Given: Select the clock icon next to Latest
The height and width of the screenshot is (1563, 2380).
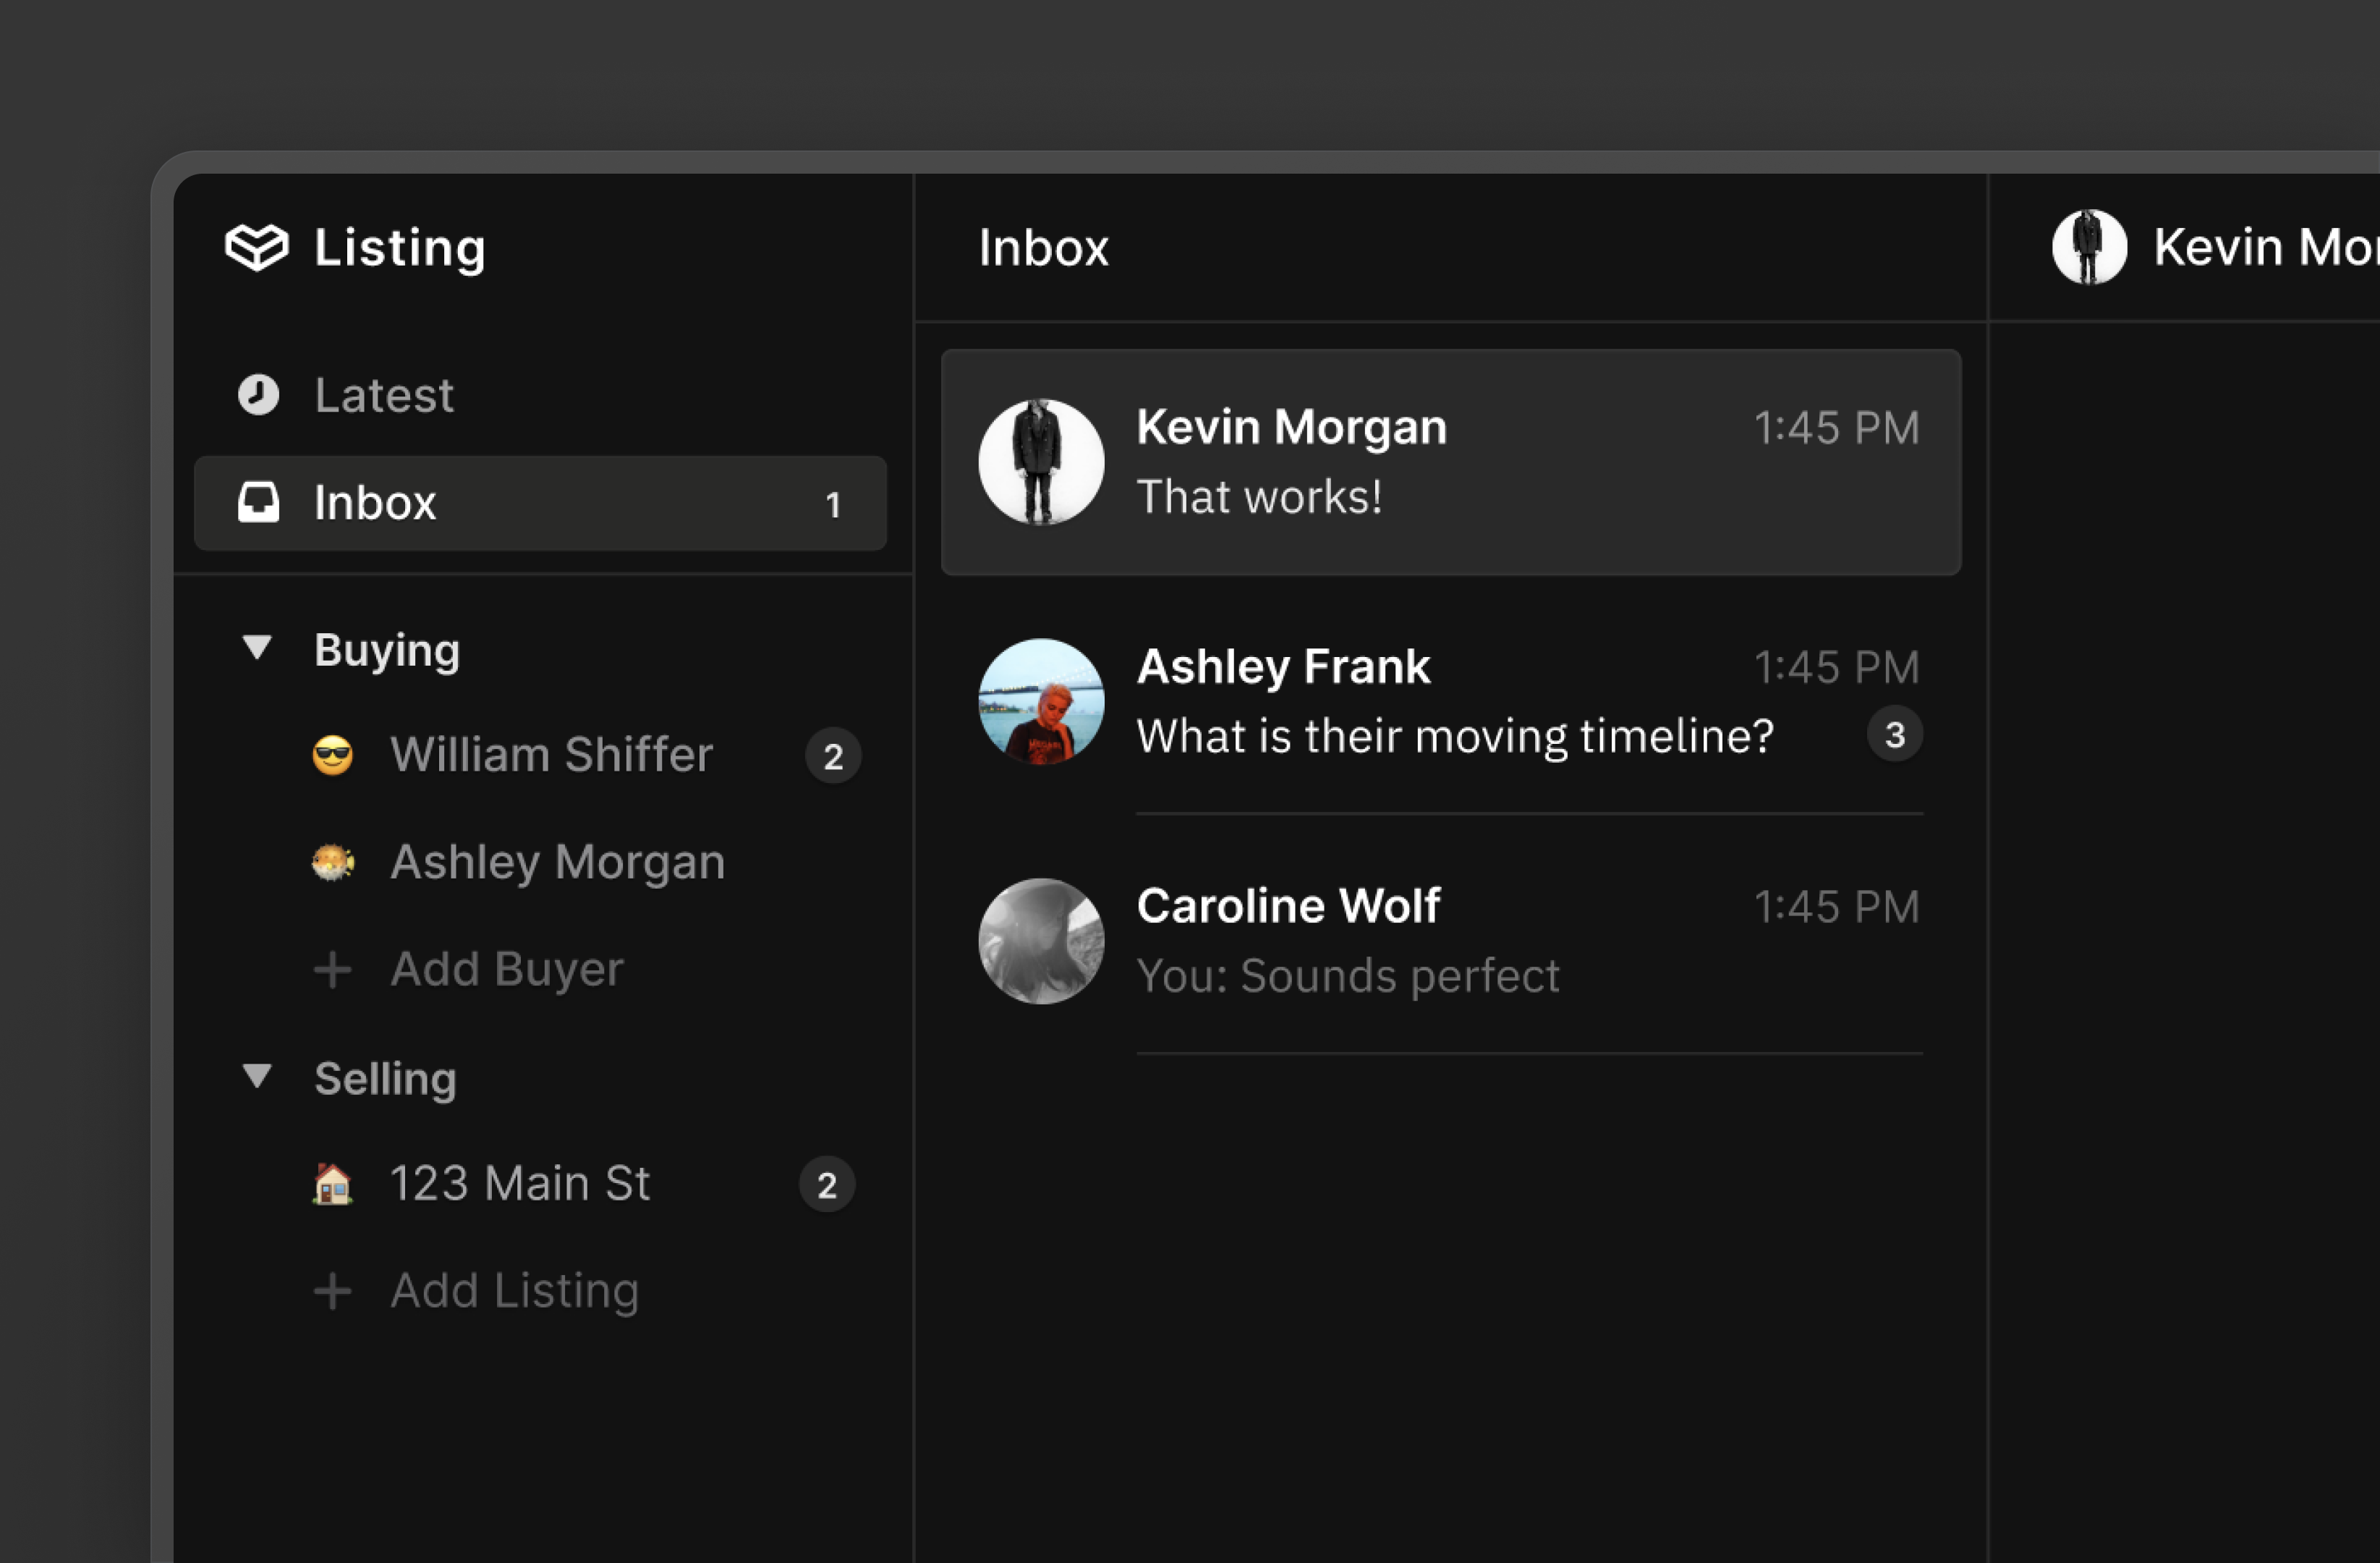Looking at the screenshot, I should point(258,394).
